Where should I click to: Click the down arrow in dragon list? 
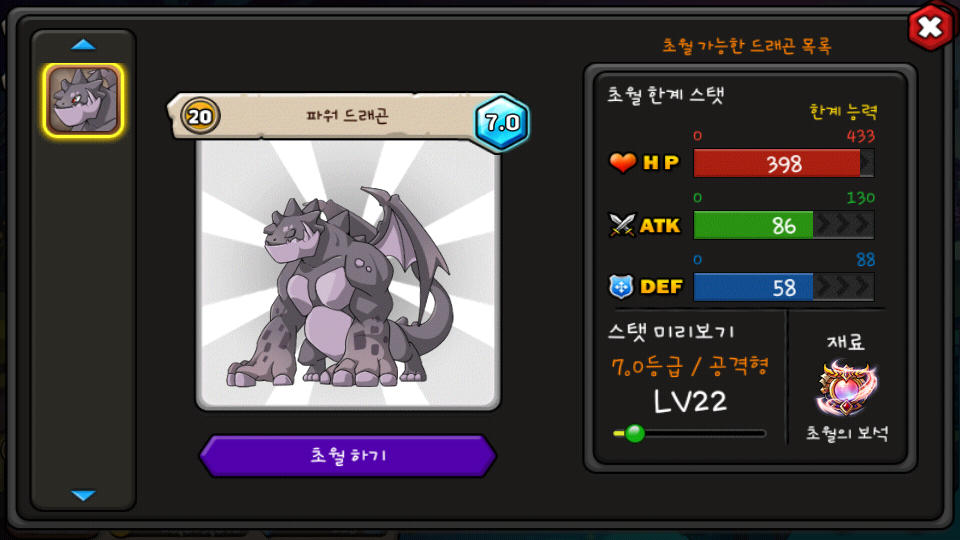coord(83,495)
